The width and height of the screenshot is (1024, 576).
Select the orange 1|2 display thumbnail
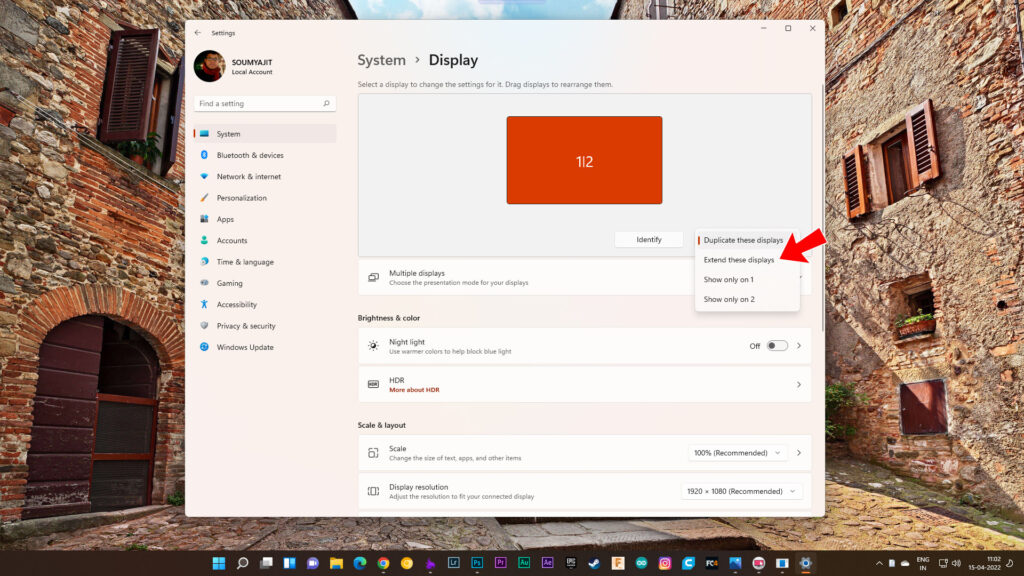point(584,160)
